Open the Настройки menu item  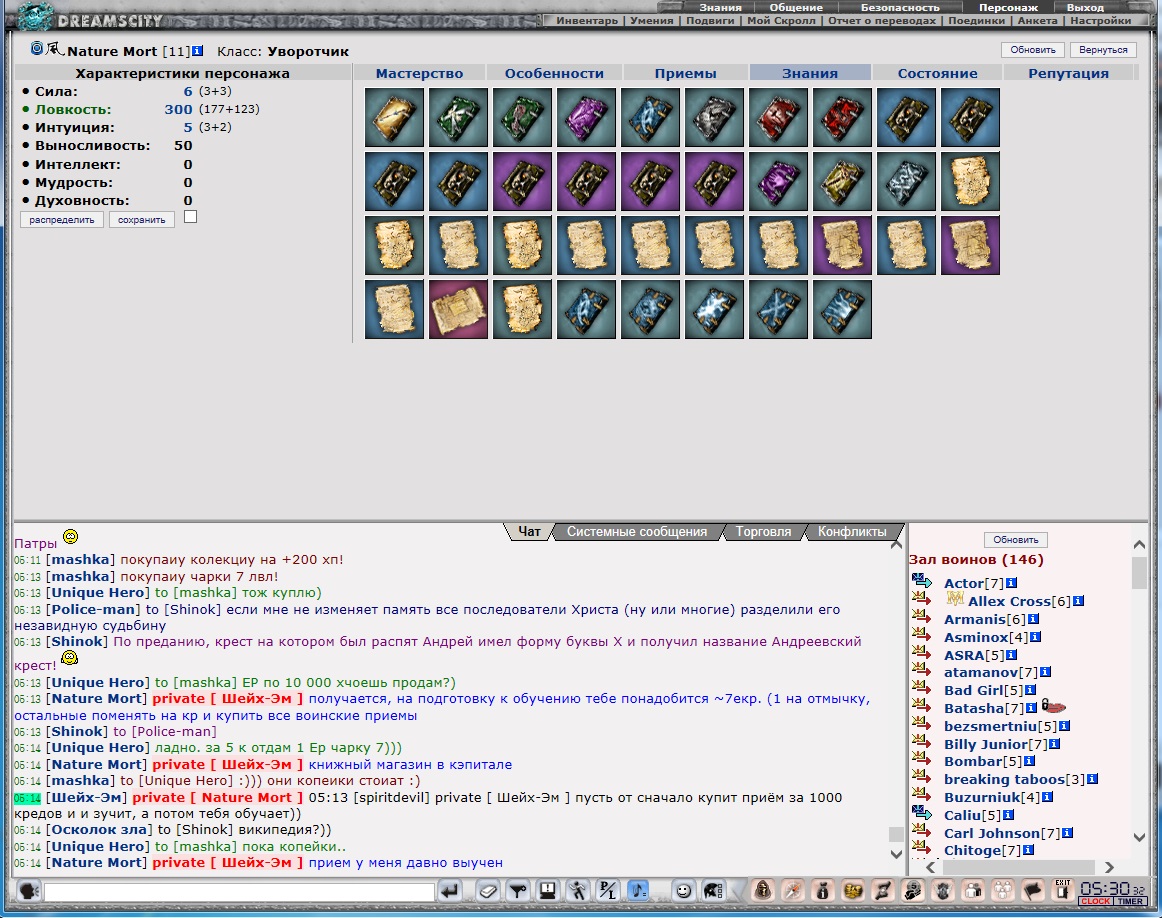(1100, 21)
